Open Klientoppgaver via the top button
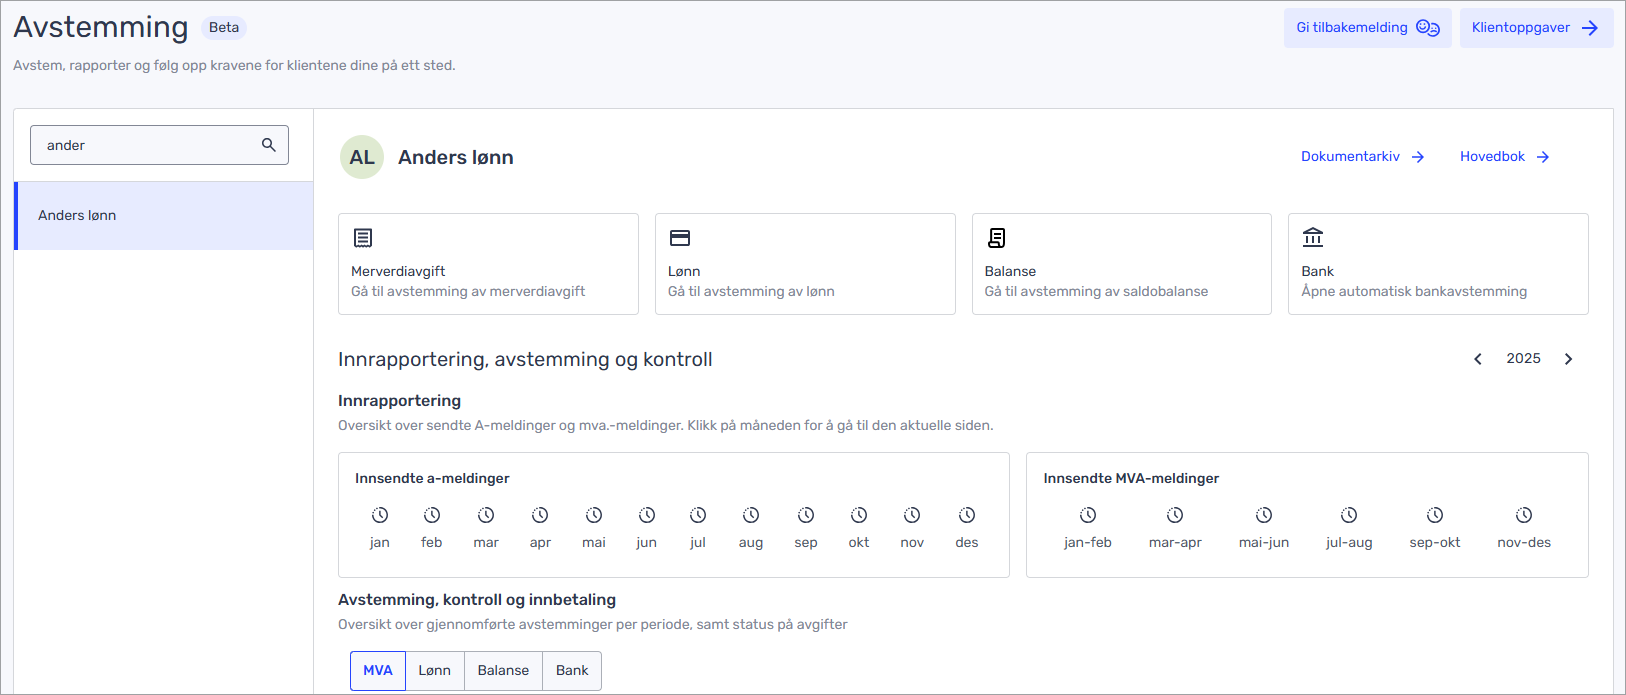 point(1535,28)
